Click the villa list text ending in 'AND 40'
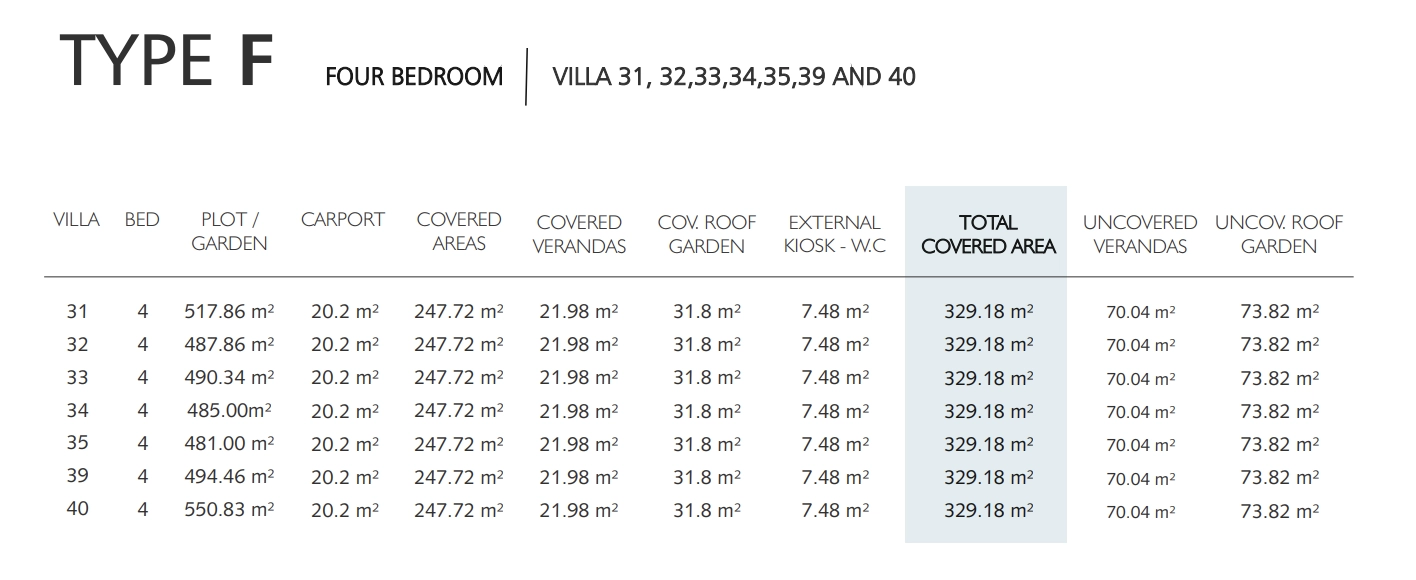 [x=734, y=76]
